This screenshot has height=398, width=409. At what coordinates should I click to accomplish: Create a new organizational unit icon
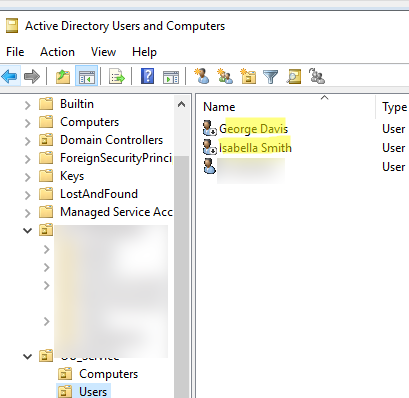click(x=248, y=76)
